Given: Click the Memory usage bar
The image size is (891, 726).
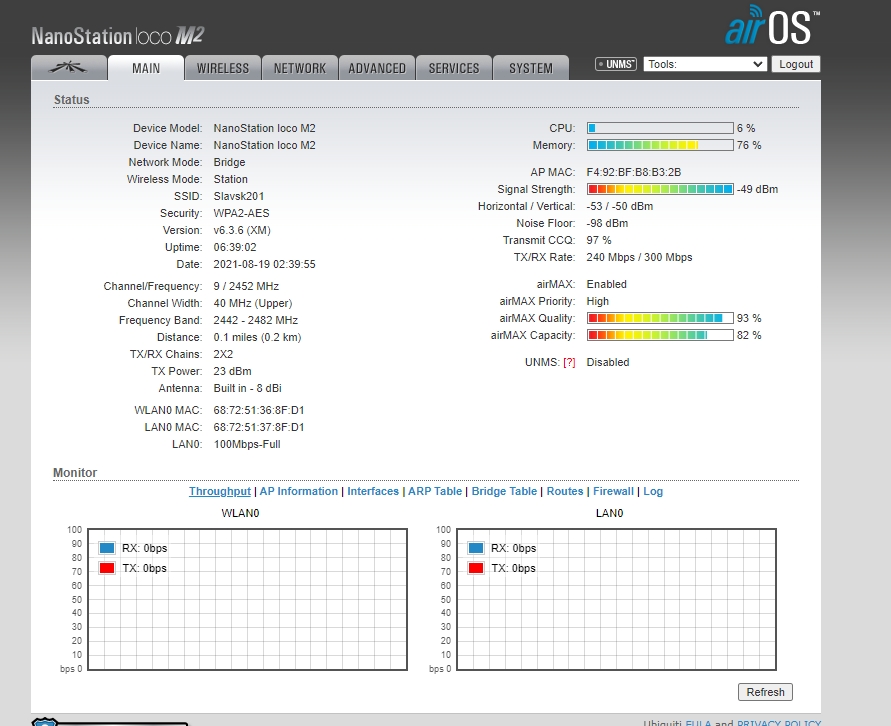Looking at the screenshot, I should coord(660,145).
